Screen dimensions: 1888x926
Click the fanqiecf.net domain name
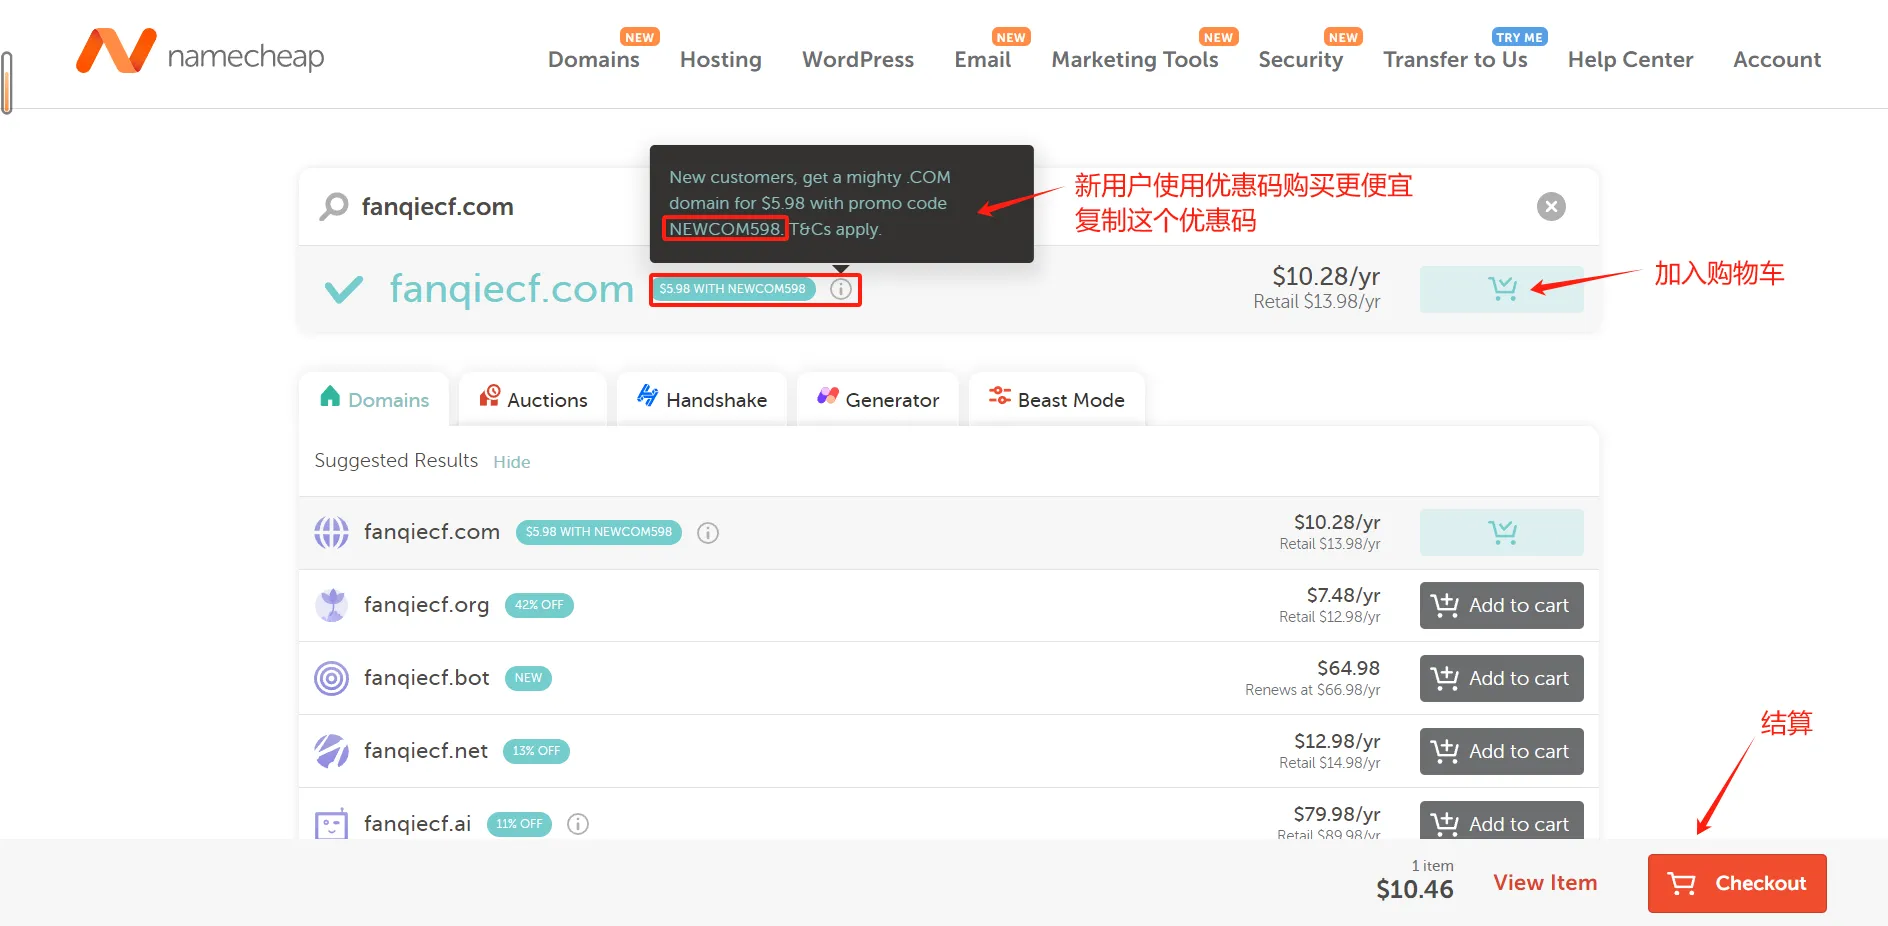426,751
